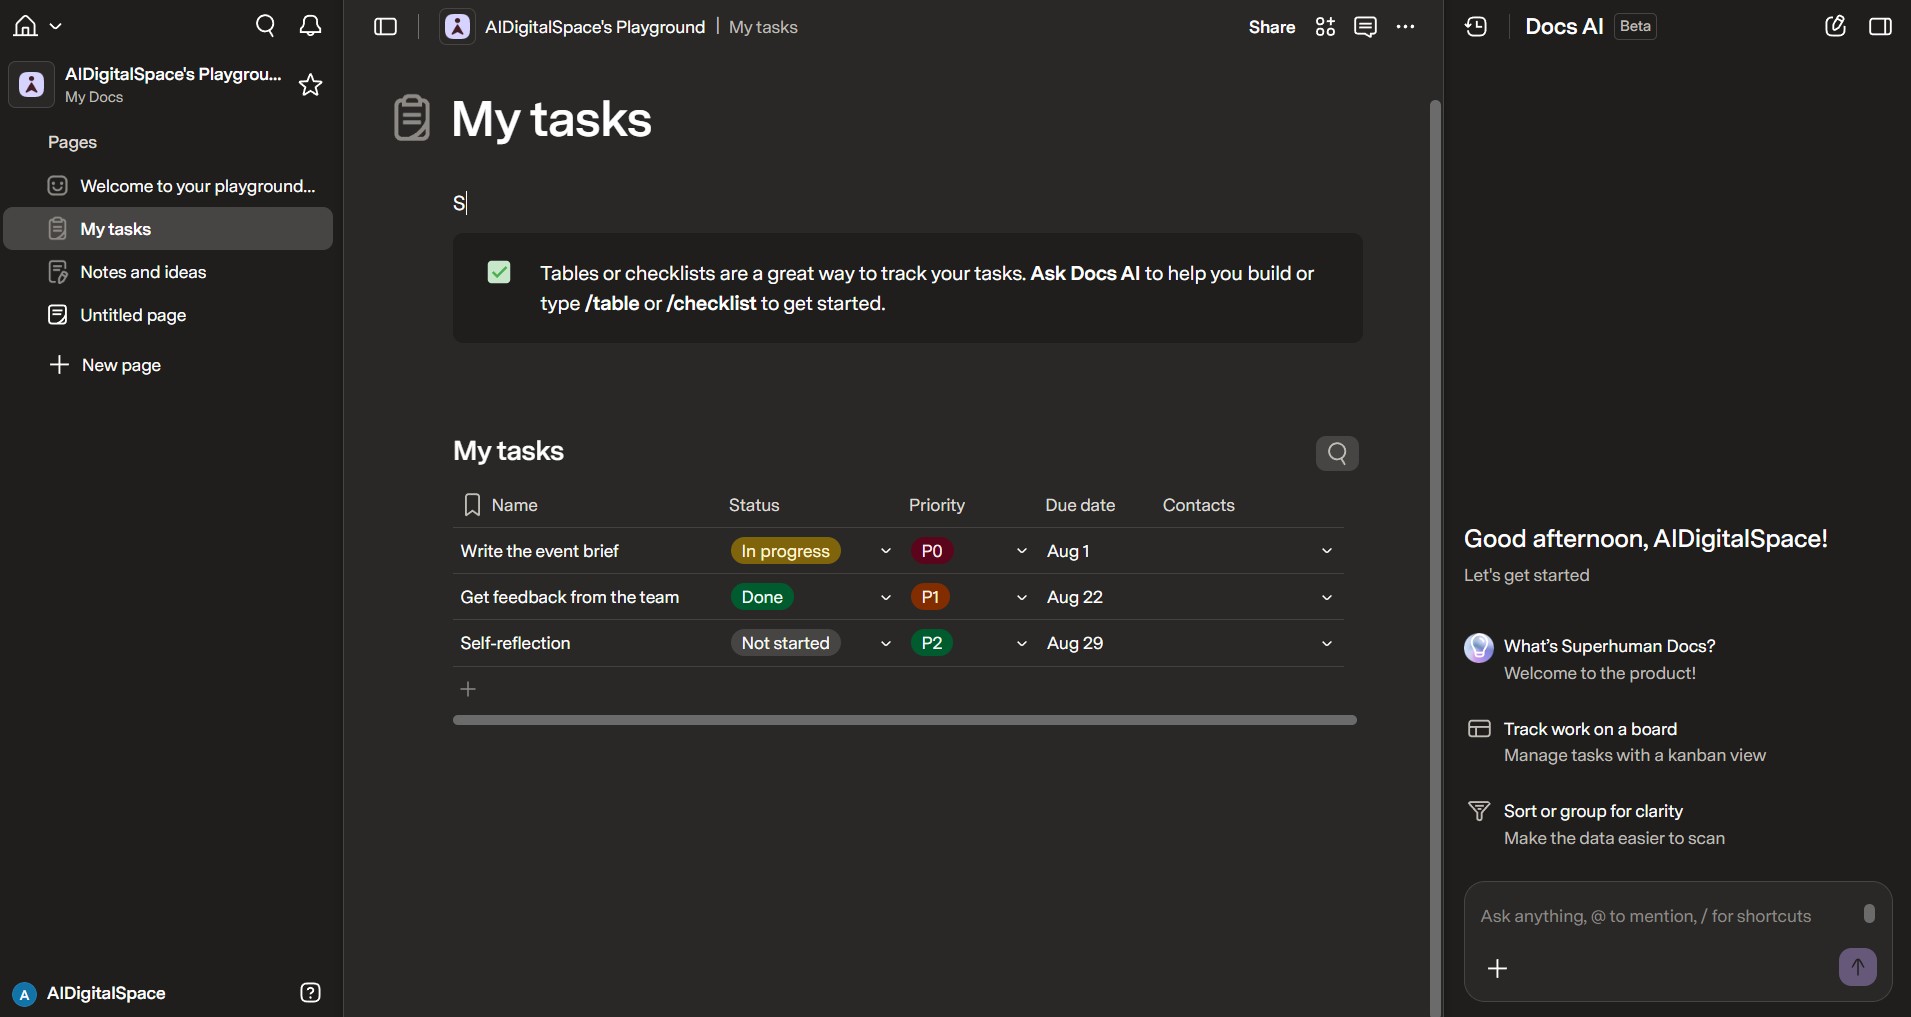Open the P1 priority dropdown
Image resolution: width=1911 pixels, height=1017 pixels.
click(1022, 597)
